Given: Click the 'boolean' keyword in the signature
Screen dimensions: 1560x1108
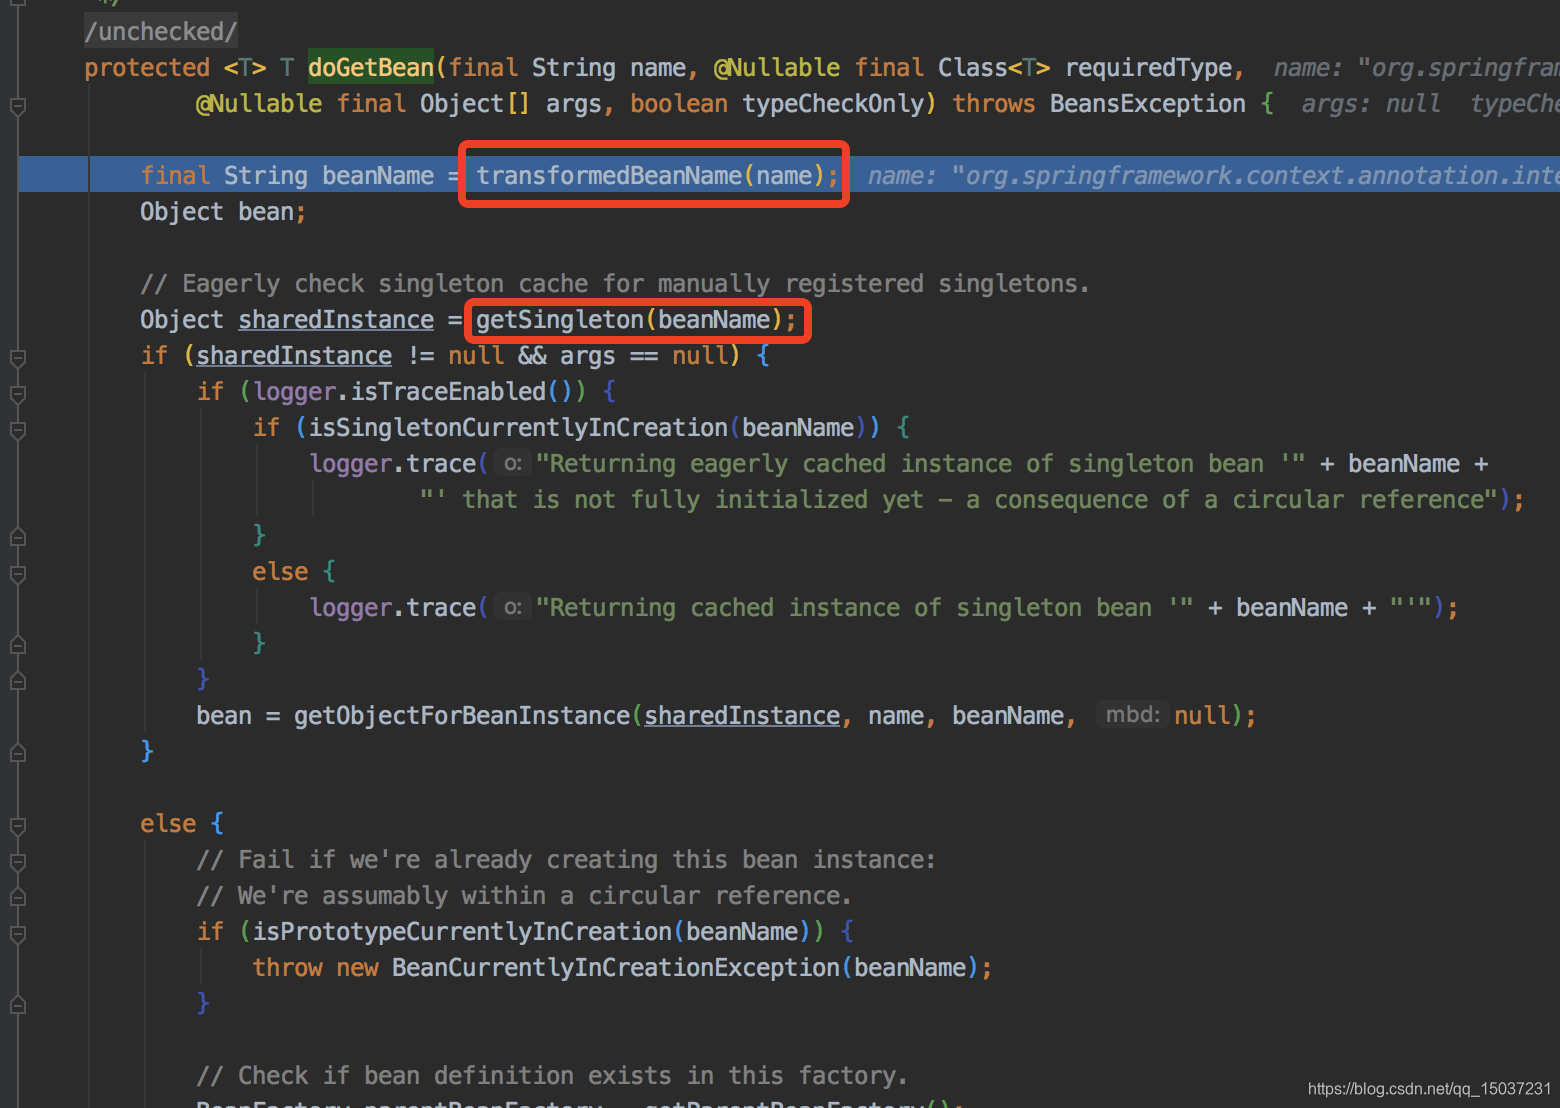Looking at the screenshot, I should (x=679, y=104).
